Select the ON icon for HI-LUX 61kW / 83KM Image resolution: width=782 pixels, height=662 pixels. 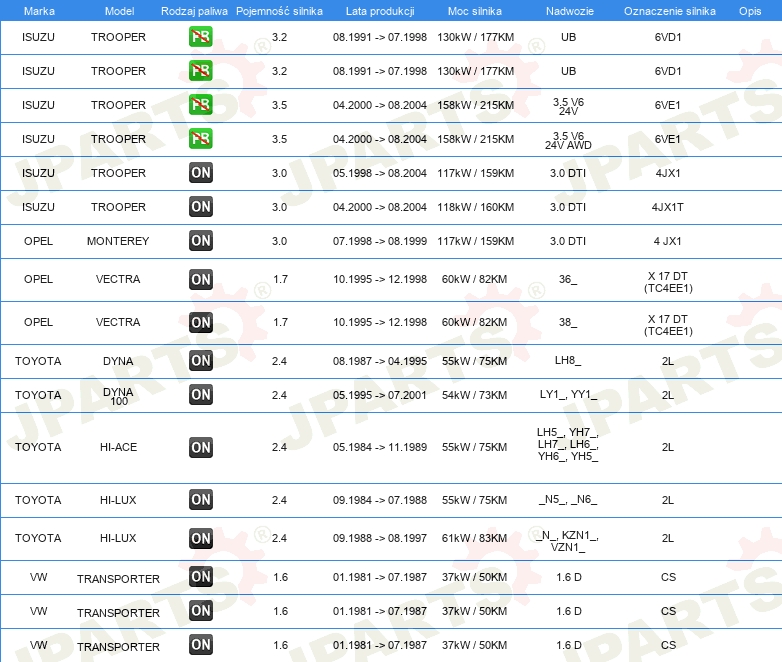click(201, 538)
